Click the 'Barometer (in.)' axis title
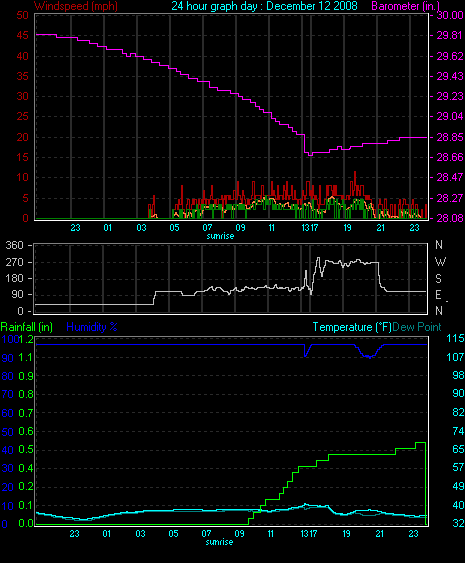This screenshot has width=465, height=563. click(x=405, y=6)
